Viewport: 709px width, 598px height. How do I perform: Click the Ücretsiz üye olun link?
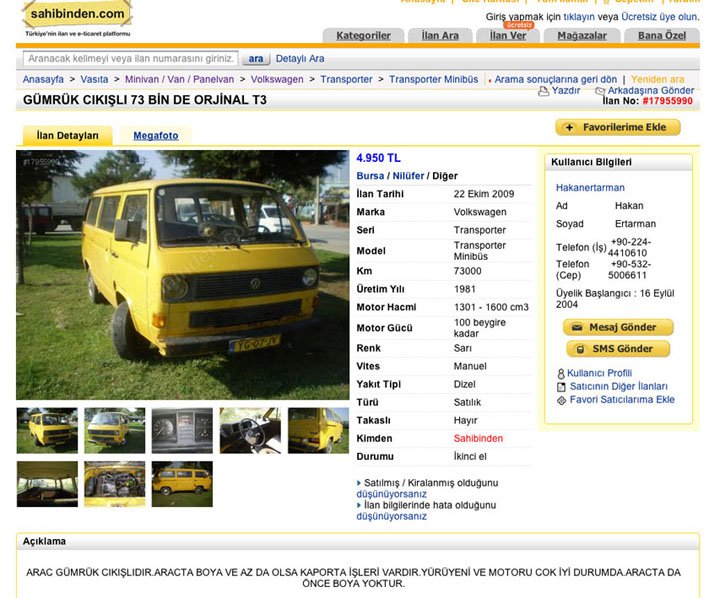coord(660,17)
